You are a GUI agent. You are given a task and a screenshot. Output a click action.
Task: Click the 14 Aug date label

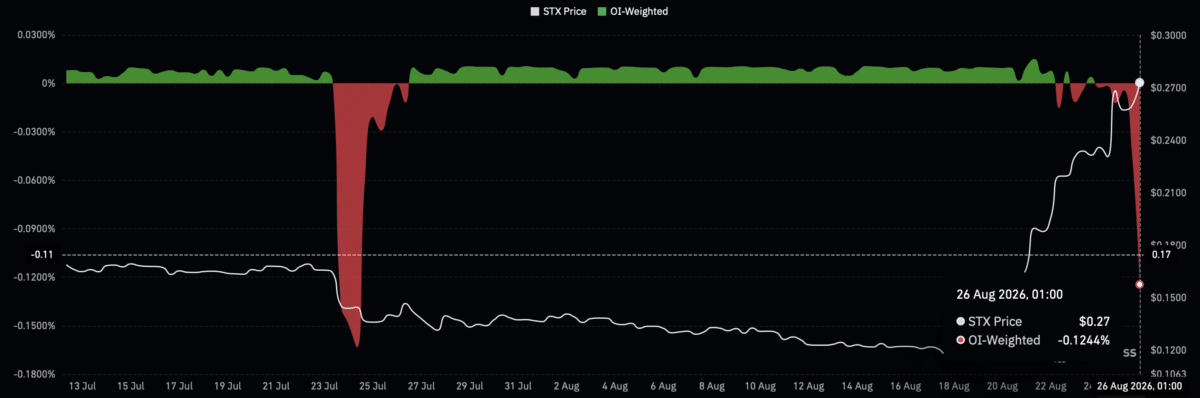click(858, 385)
